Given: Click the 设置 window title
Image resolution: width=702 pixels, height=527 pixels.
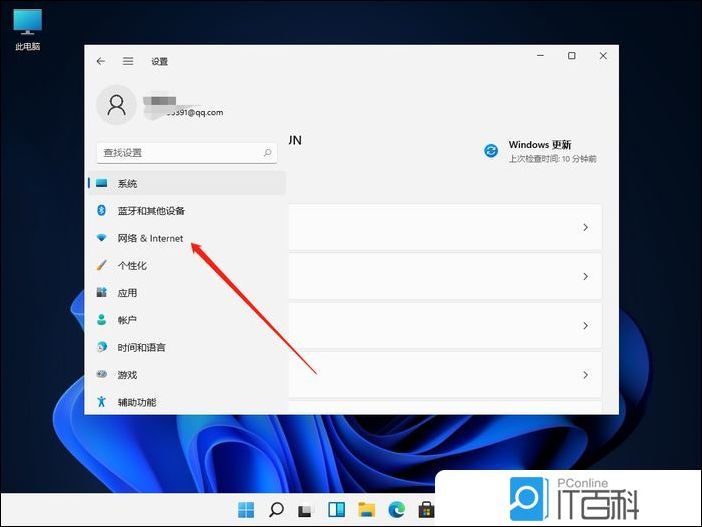Looking at the screenshot, I should pyautogui.click(x=159, y=61).
